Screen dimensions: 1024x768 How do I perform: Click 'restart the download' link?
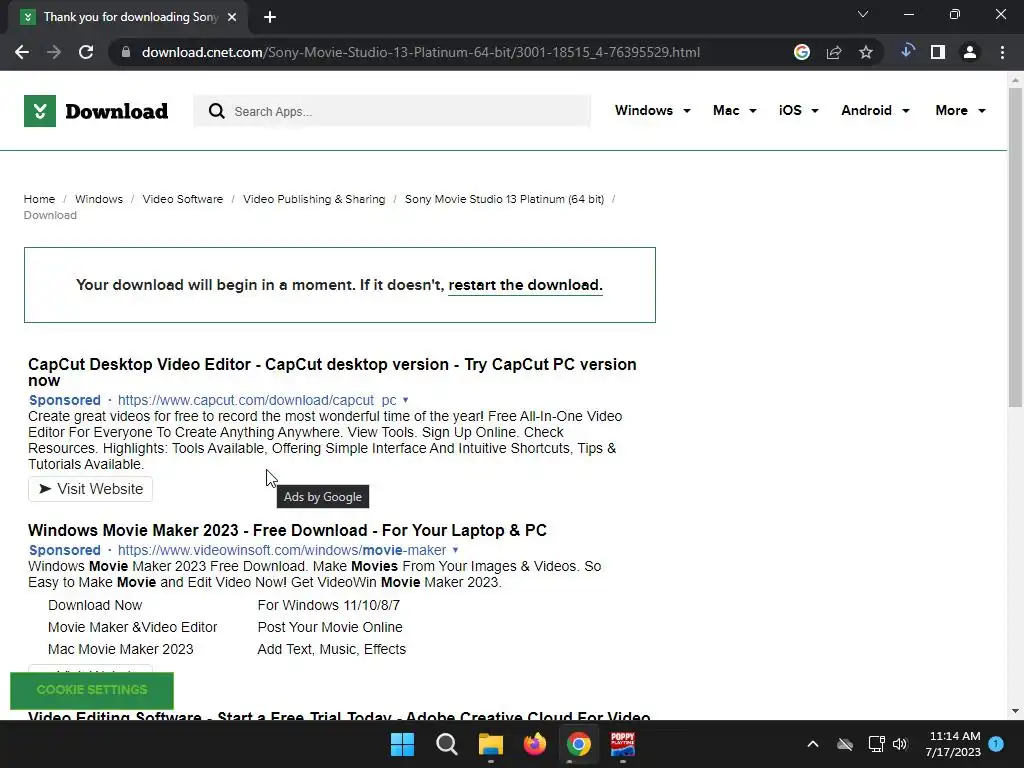point(525,285)
